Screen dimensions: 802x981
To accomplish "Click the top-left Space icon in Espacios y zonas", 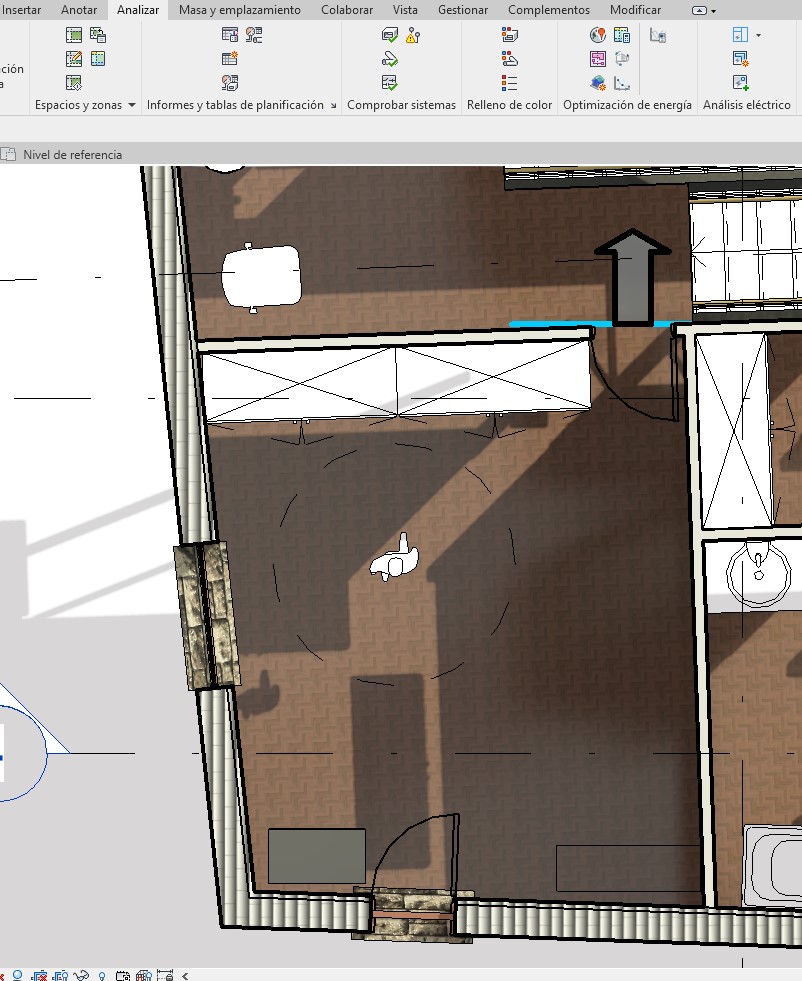I will click(74, 35).
